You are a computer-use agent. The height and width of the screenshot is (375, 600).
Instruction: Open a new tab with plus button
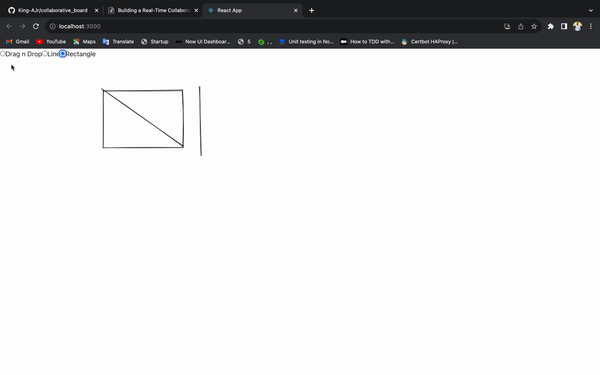(x=311, y=10)
